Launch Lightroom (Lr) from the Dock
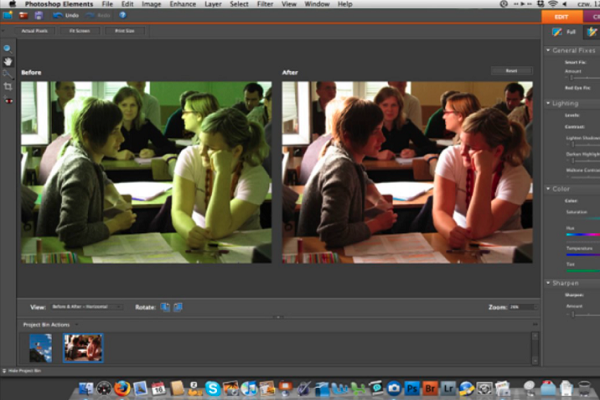The width and height of the screenshot is (600, 400). click(x=448, y=389)
